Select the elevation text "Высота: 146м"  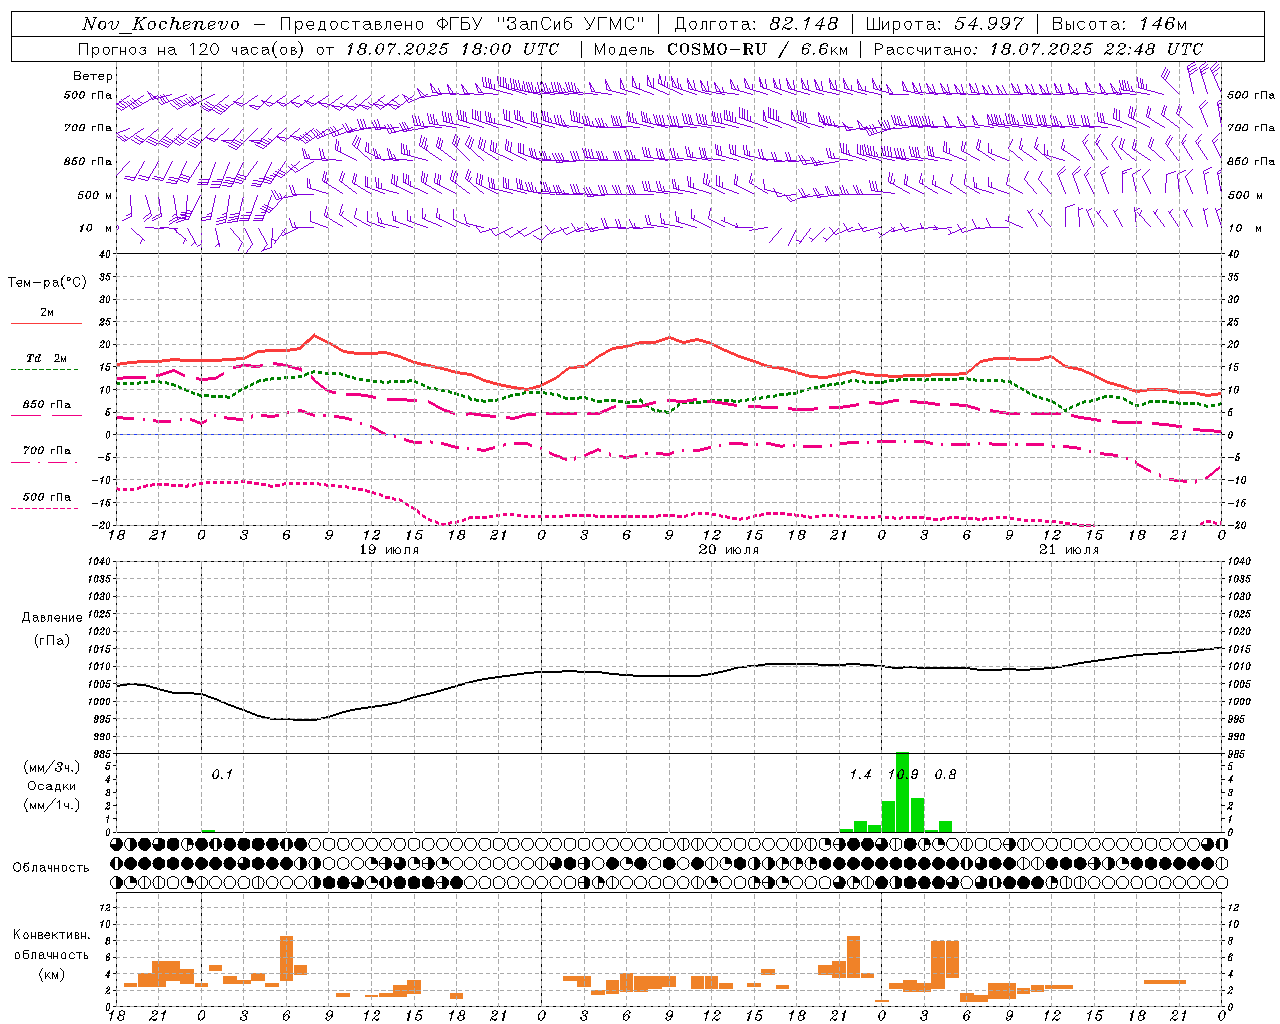click(x=1119, y=24)
